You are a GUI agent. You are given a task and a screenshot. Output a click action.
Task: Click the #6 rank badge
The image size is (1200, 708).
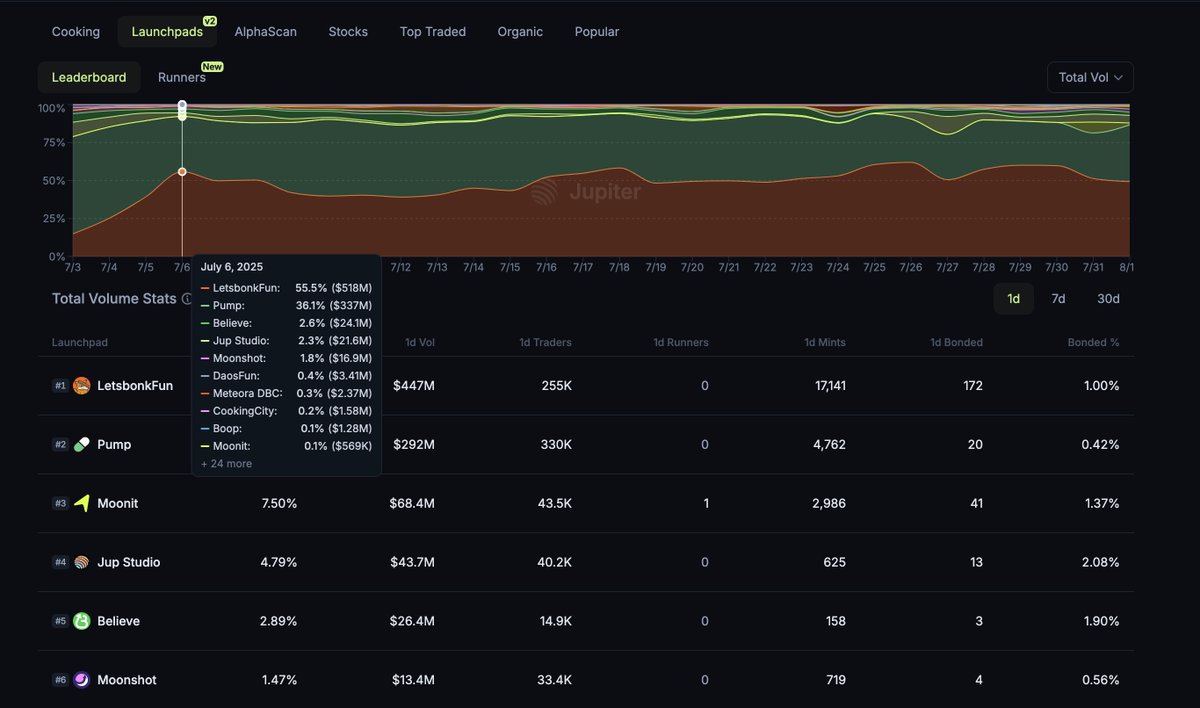(x=60, y=680)
